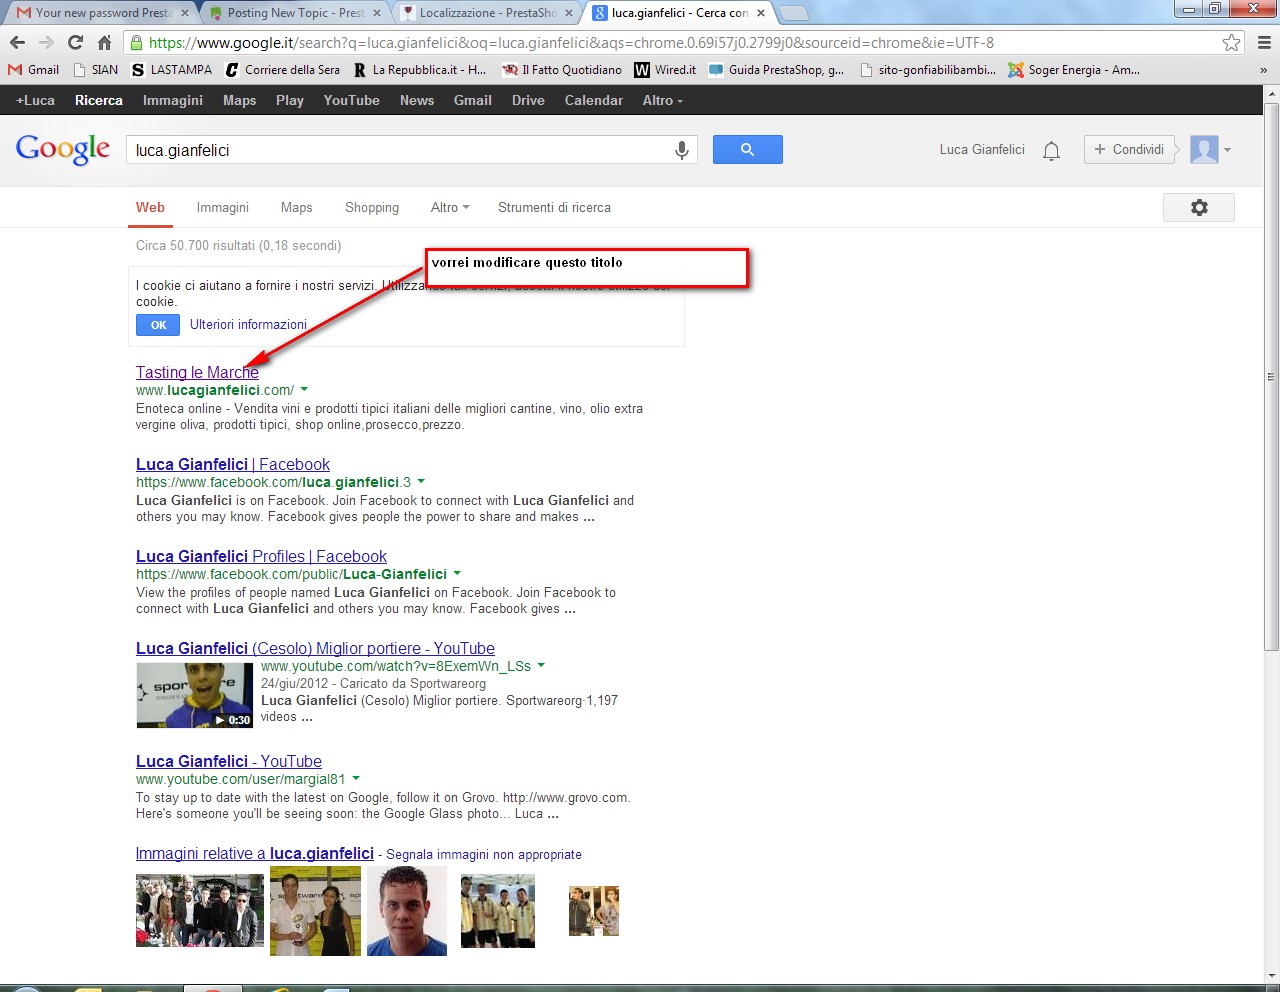The height and width of the screenshot is (992, 1280).
Task: Expand the Altro menu in the black bar
Action: pyautogui.click(x=663, y=101)
